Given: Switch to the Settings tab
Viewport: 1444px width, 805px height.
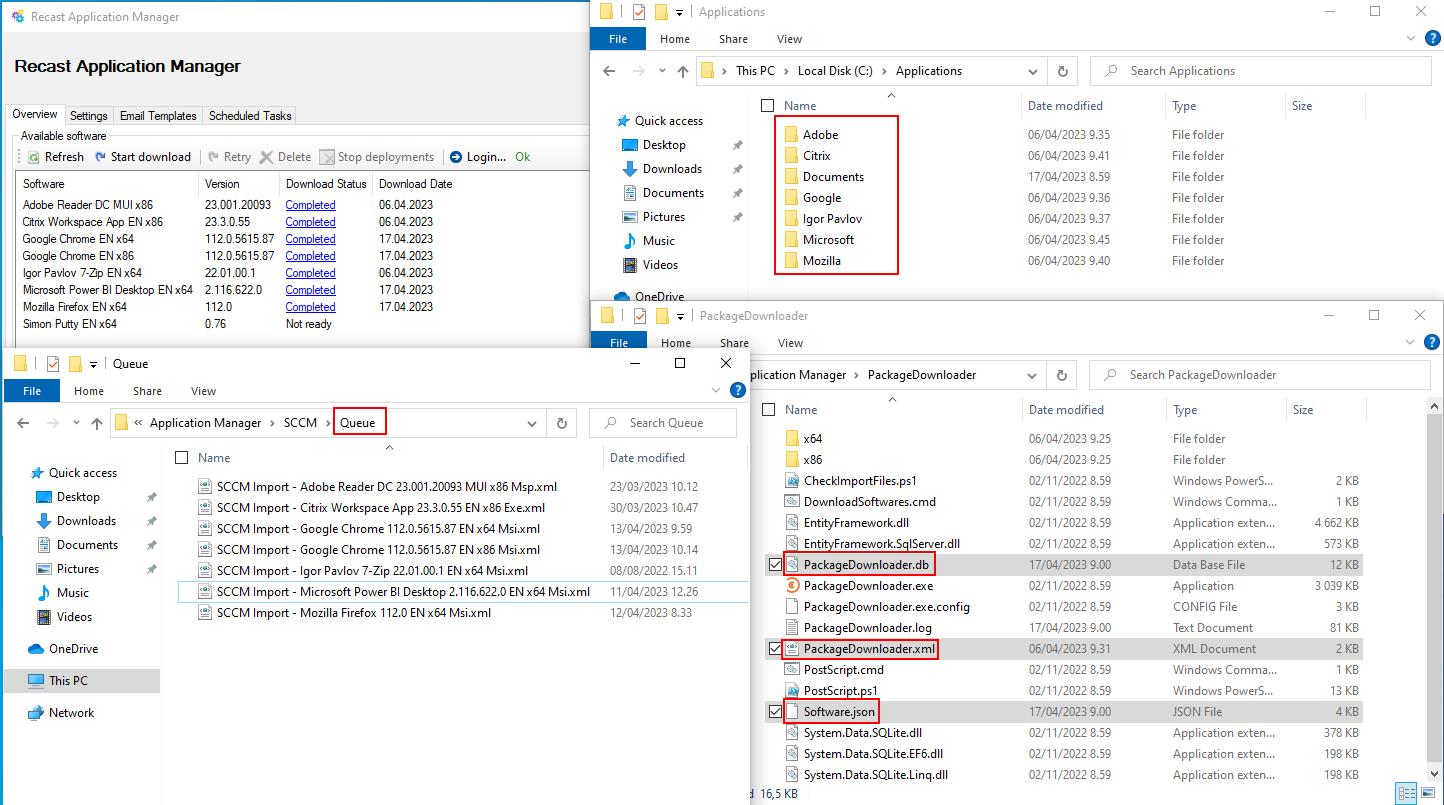Looking at the screenshot, I should (89, 116).
